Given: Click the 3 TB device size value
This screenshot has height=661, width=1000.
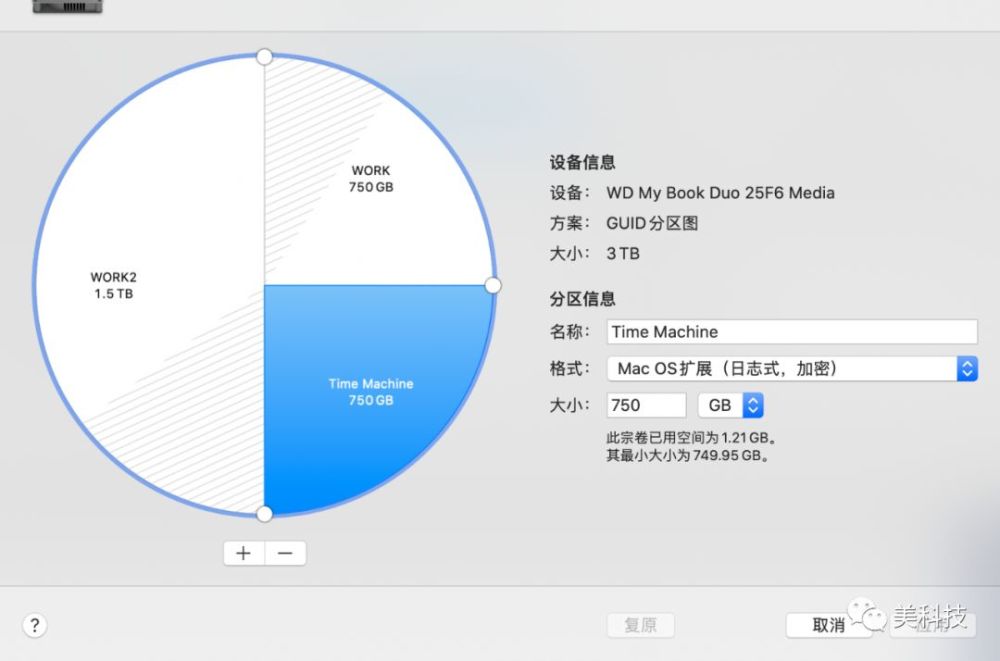Looking at the screenshot, I should click(x=622, y=254).
